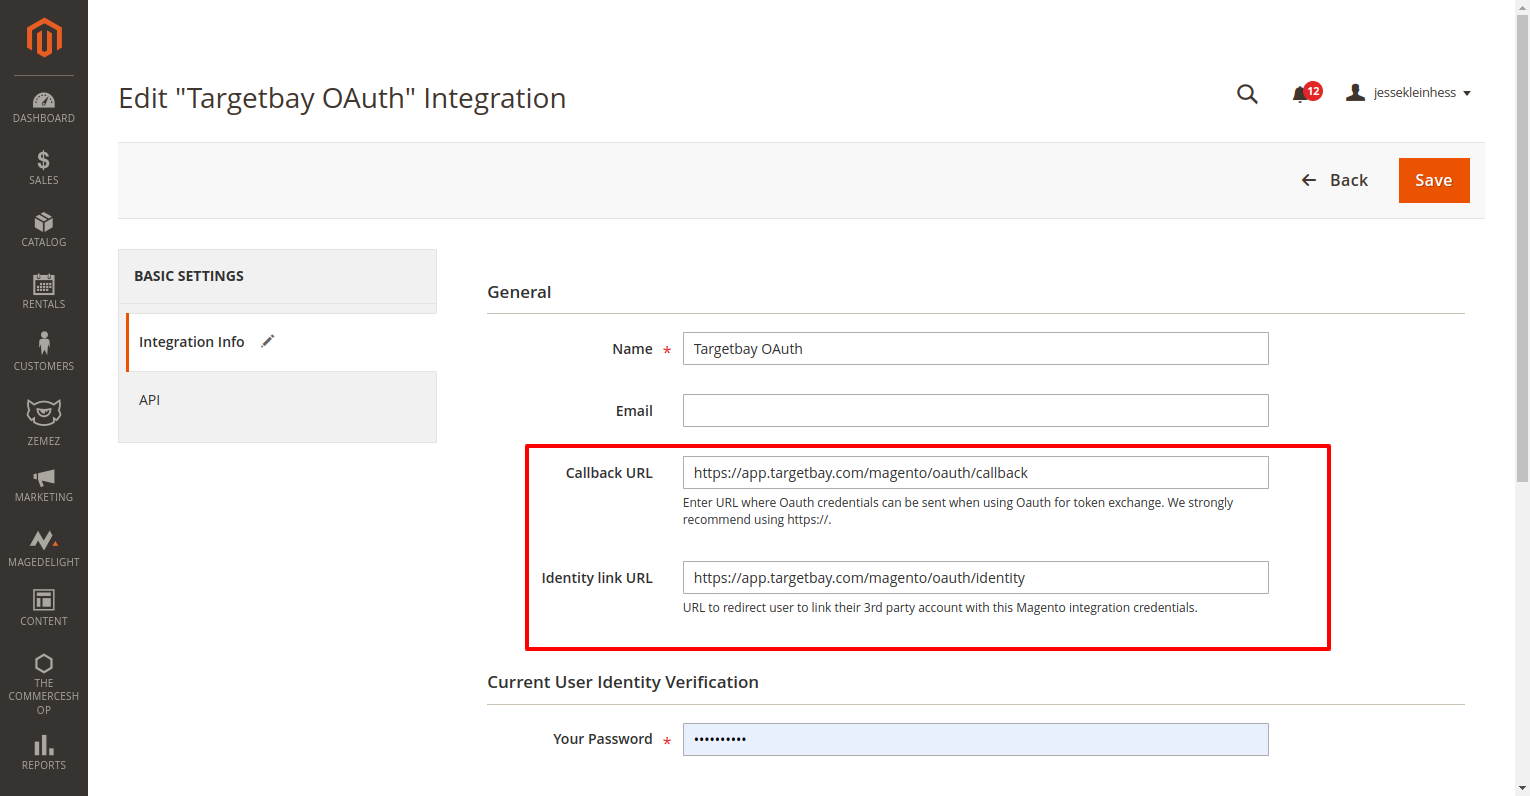This screenshot has width=1530, height=796.
Task: Open the Reports bar chart icon
Action: pos(44,746)
